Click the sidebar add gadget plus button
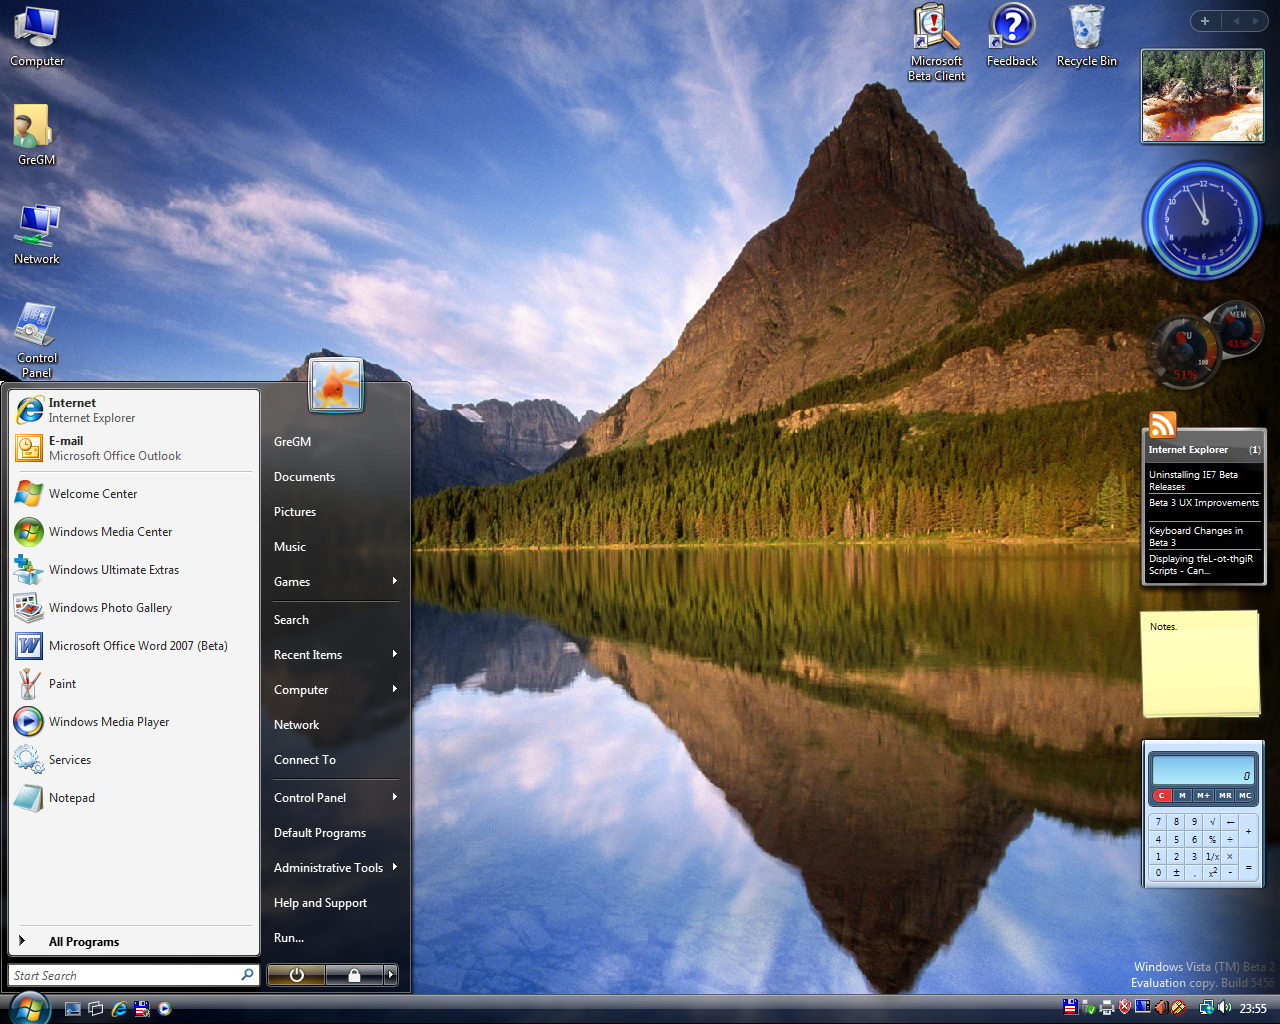Viewport: 1280px width, 1024px height. (x=1205, y=21)
